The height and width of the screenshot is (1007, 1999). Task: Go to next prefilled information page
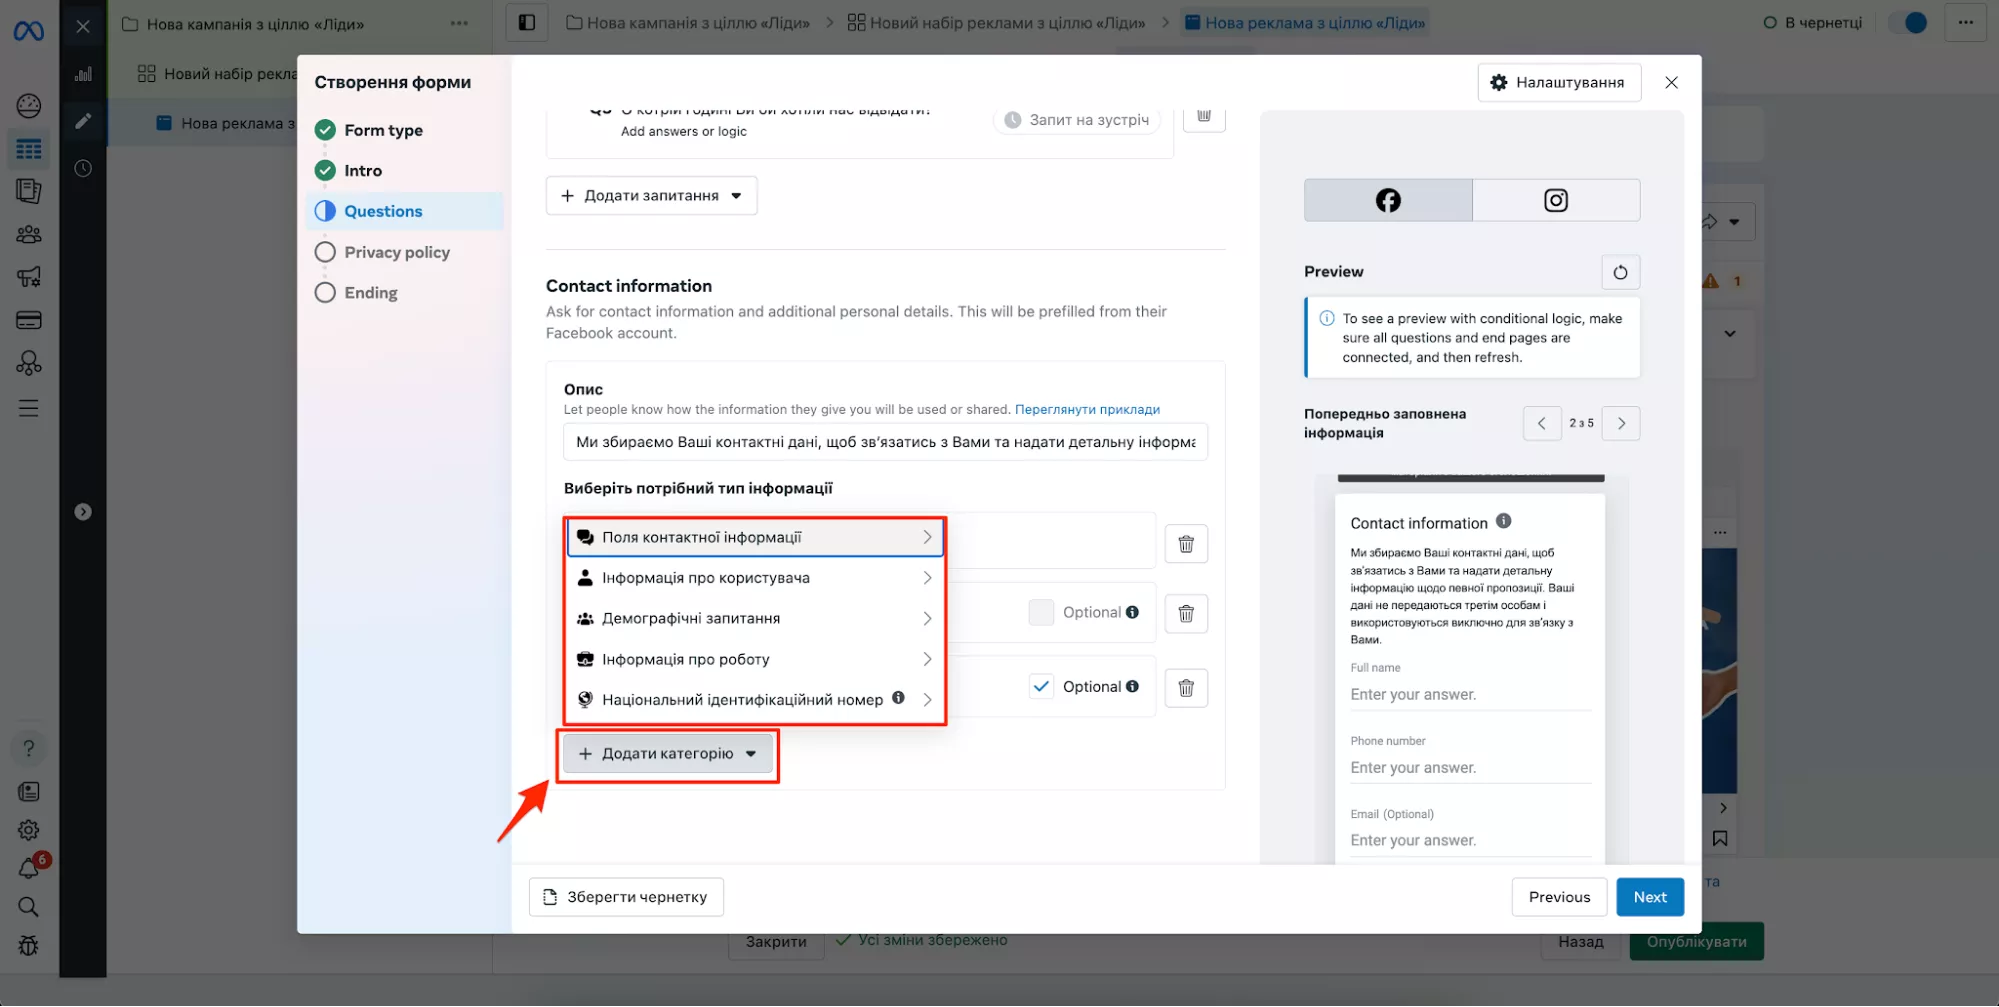[x=1621, y=424]
